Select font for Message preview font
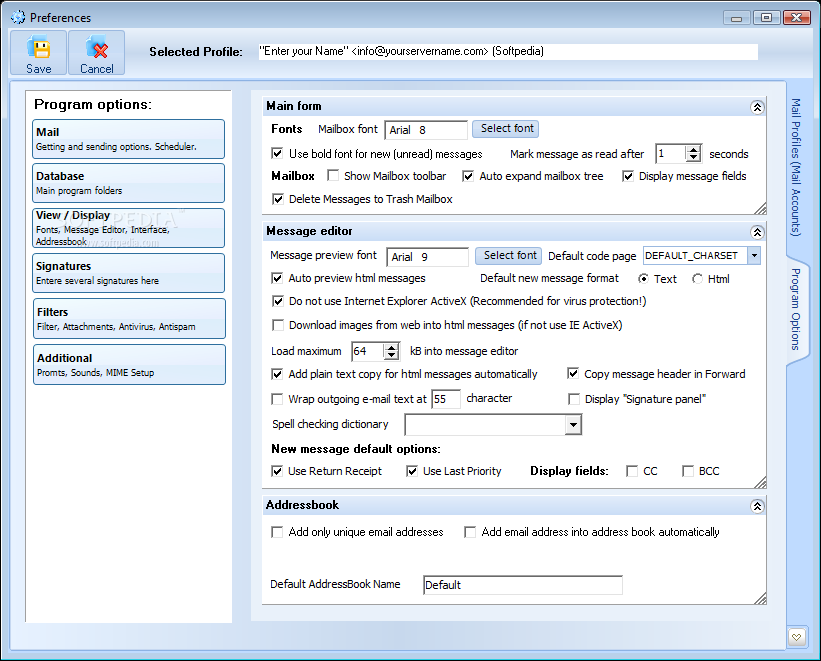 click(x=508, y=256)
